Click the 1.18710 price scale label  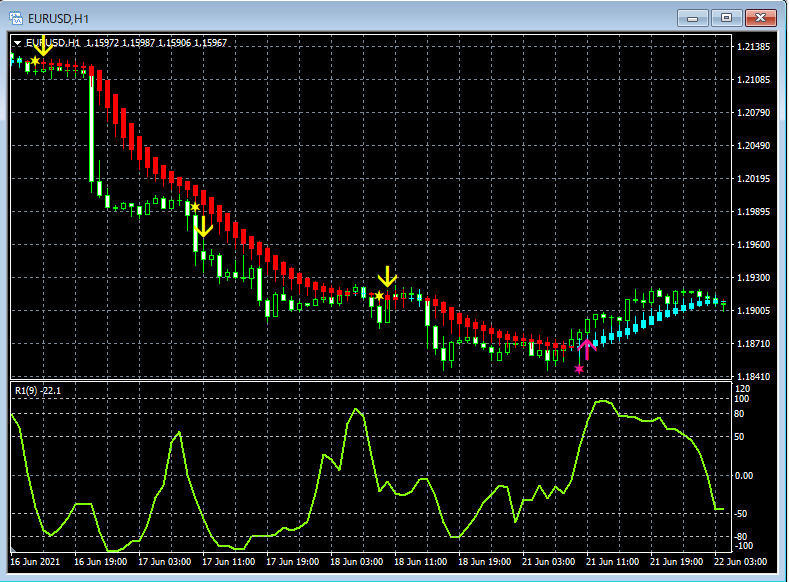tap(753, 344)
